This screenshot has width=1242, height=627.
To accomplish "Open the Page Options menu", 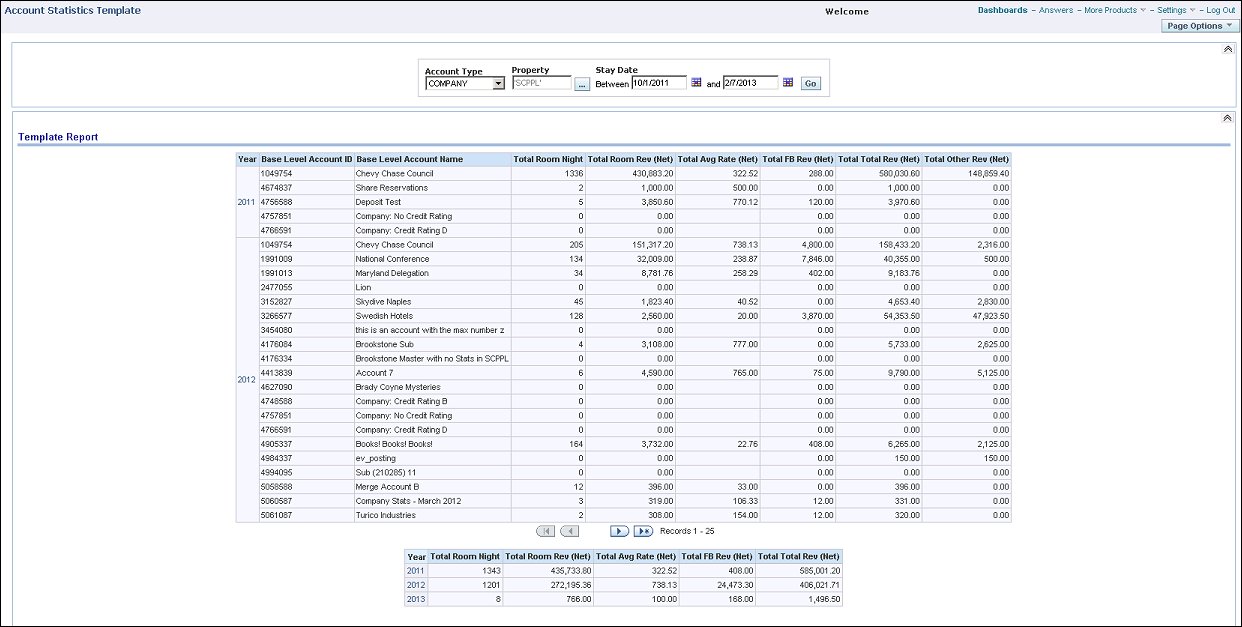I will [x=1198, y=25].
